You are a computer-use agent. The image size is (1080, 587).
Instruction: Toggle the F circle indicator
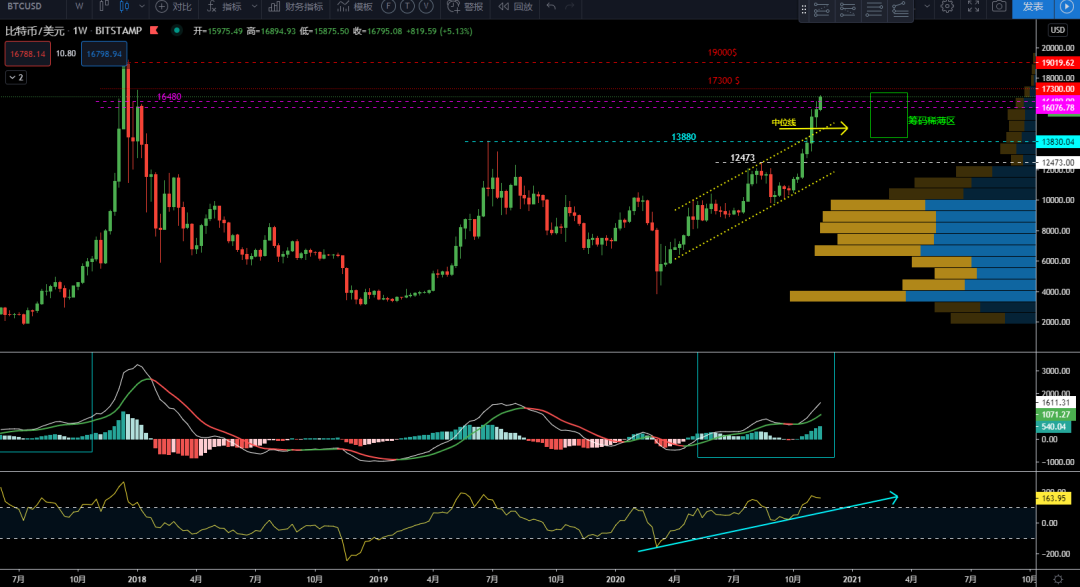coord(387,7)
